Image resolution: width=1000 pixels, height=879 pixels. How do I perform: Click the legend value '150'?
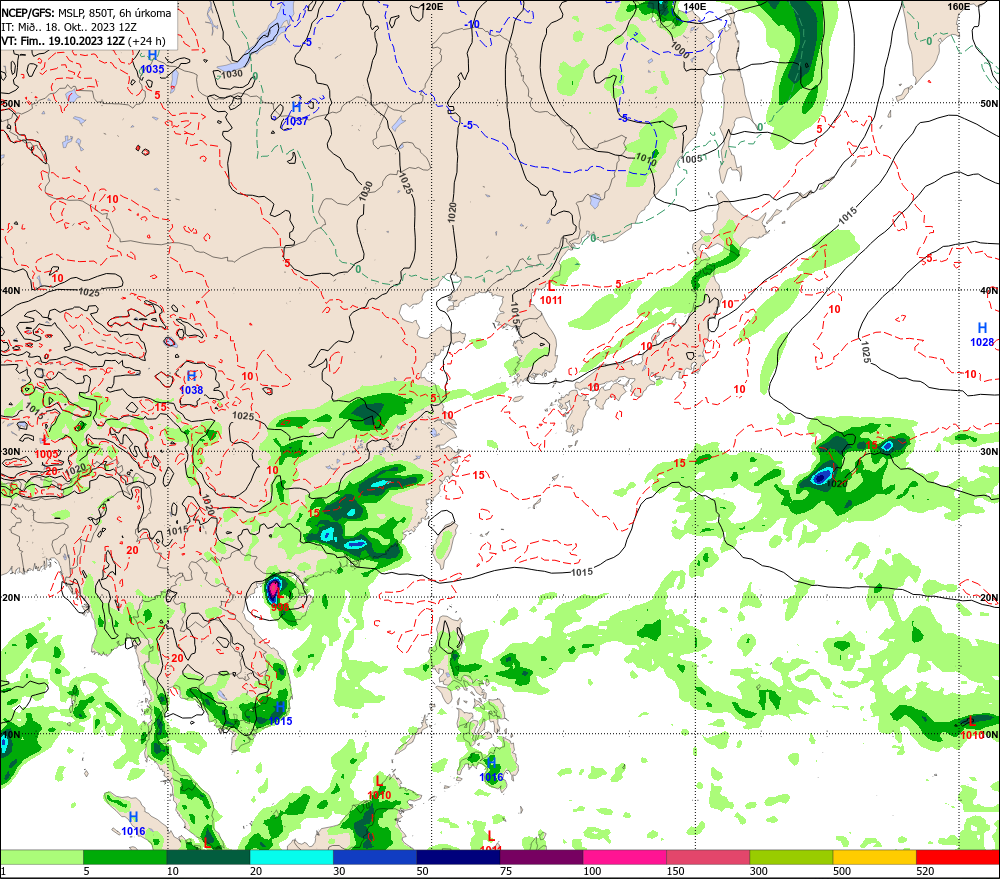(675, 871)
